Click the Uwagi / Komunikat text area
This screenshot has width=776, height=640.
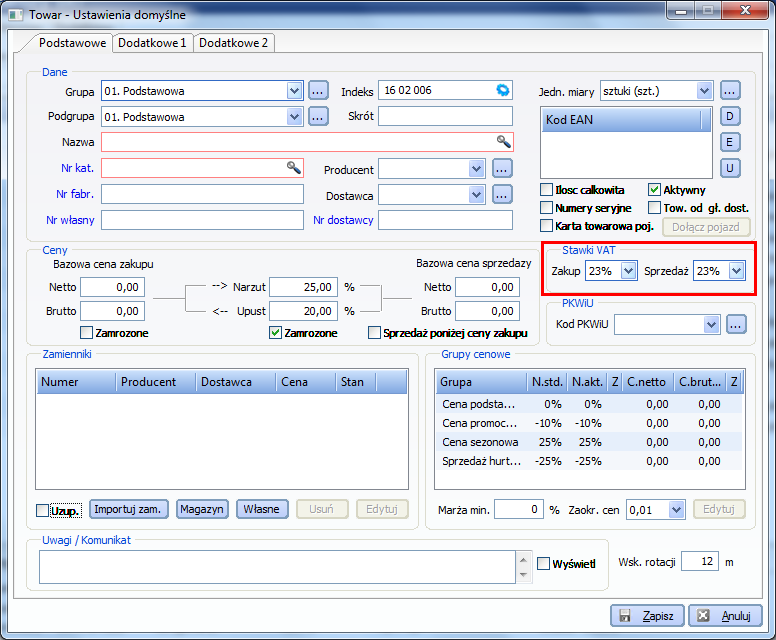(277, 567)
